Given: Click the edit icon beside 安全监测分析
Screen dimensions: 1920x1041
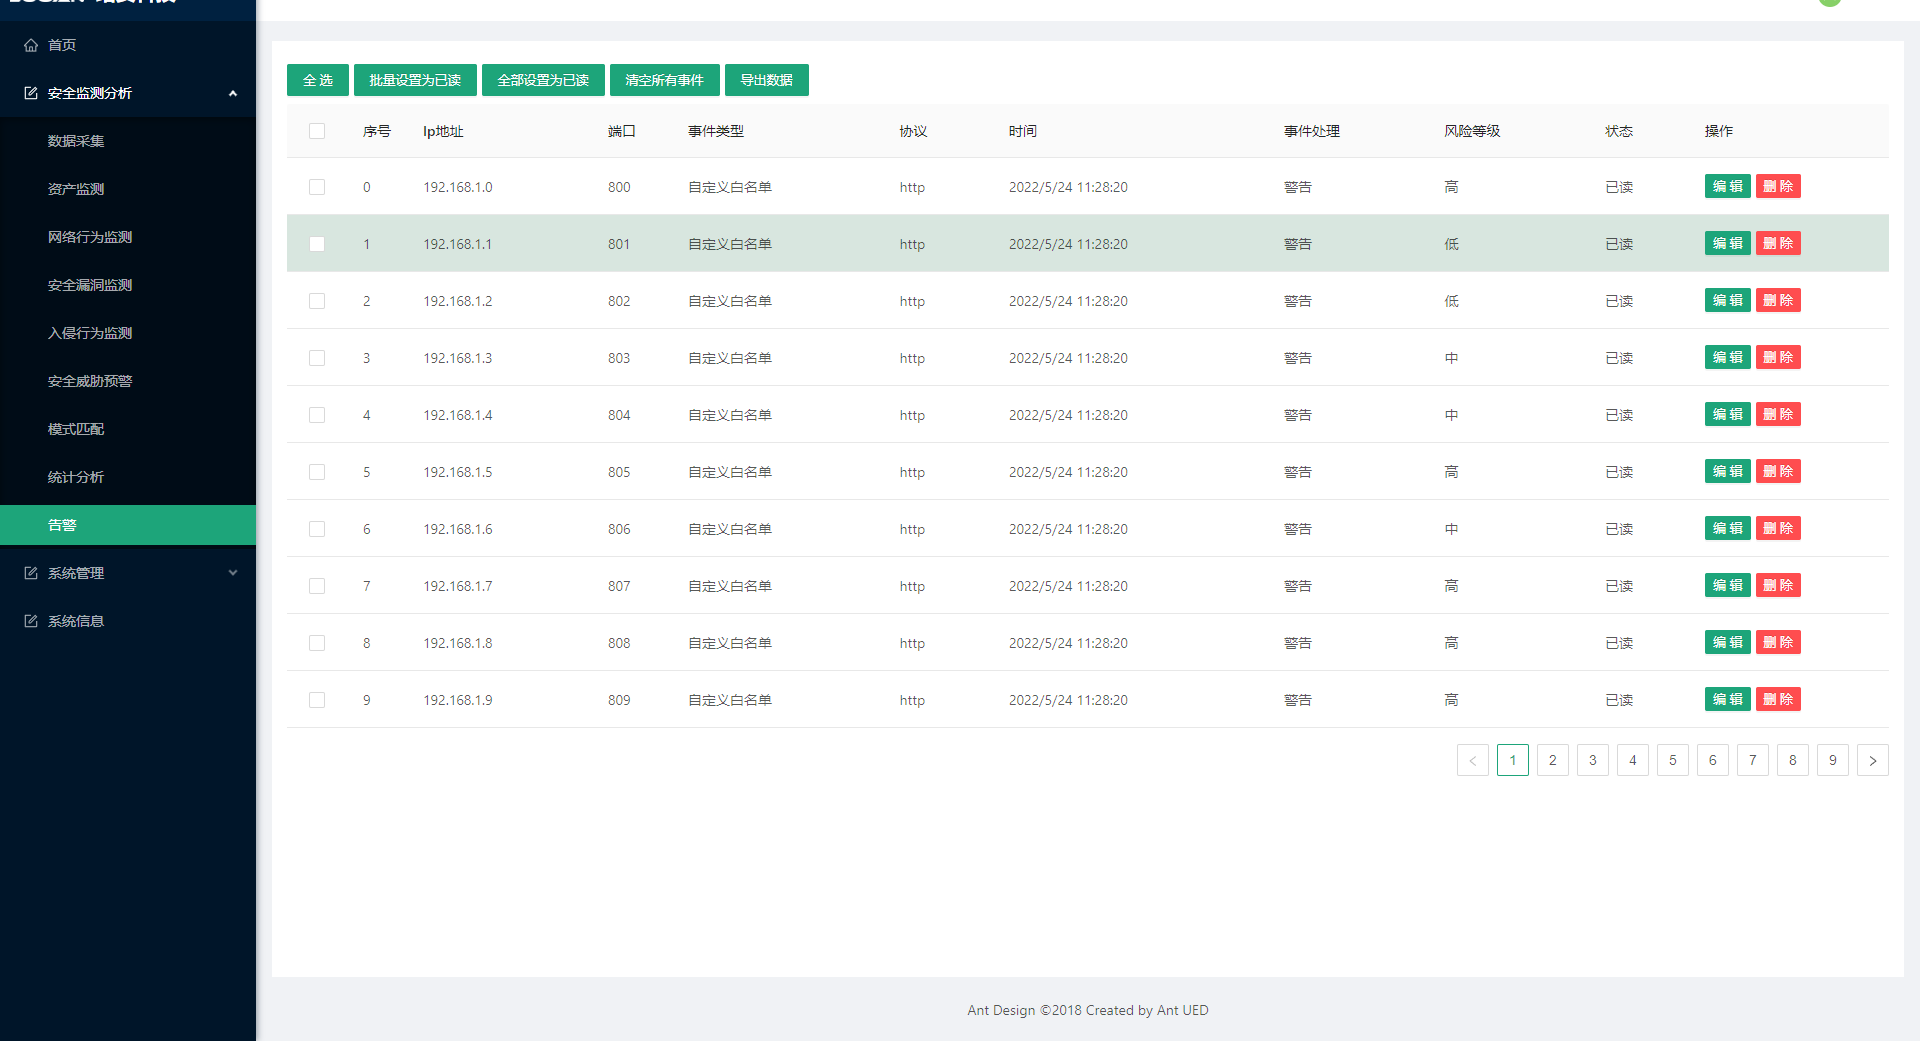Looking at the screenshot, I should tap(31, 93).
